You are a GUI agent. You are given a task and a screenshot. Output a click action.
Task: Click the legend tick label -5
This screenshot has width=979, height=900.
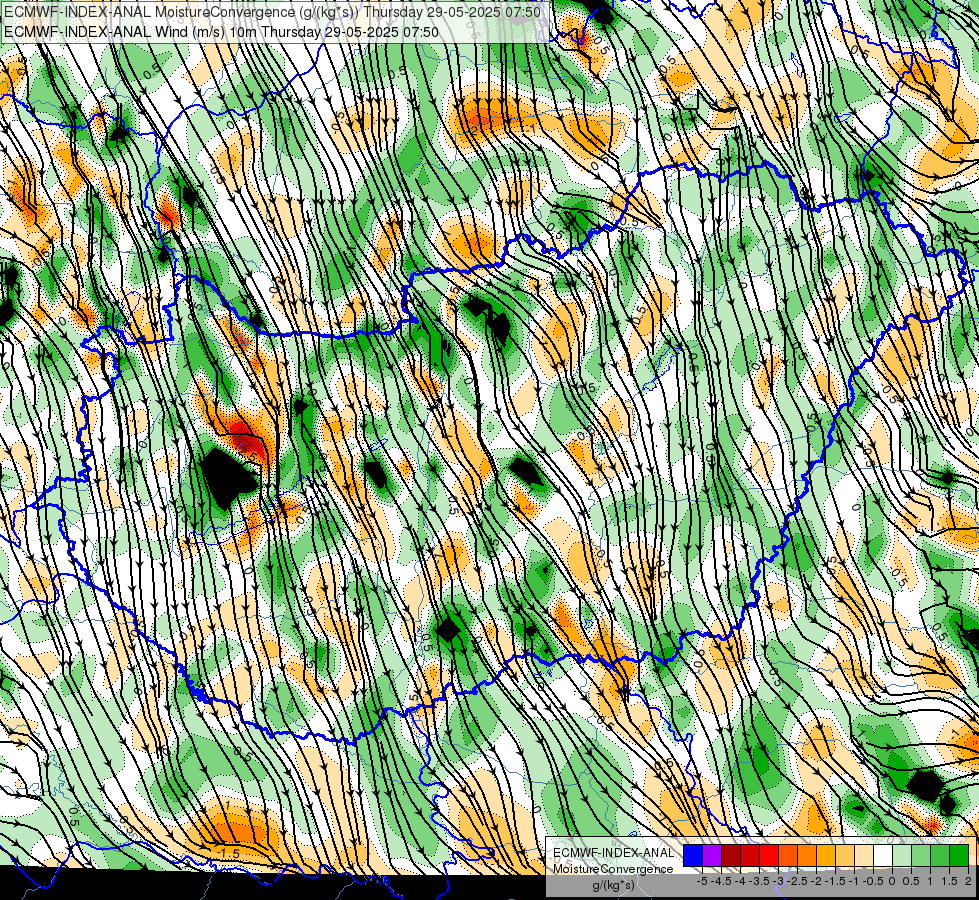tap(702, 881)
